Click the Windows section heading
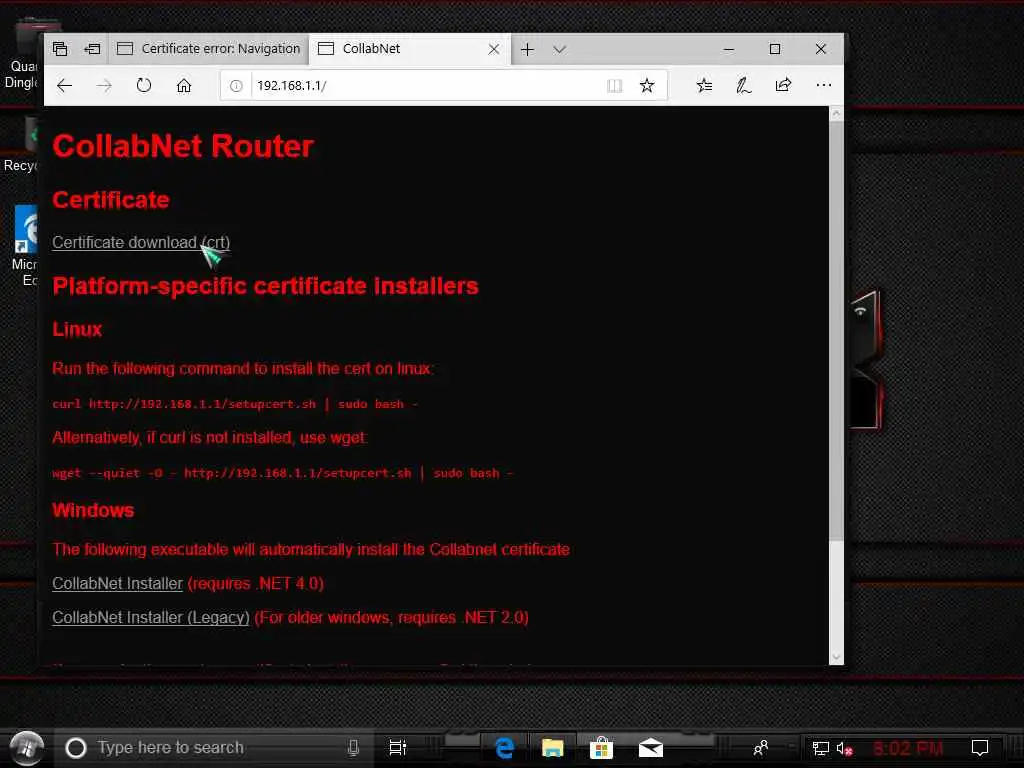1024x768 pixels. click(93, 510)
